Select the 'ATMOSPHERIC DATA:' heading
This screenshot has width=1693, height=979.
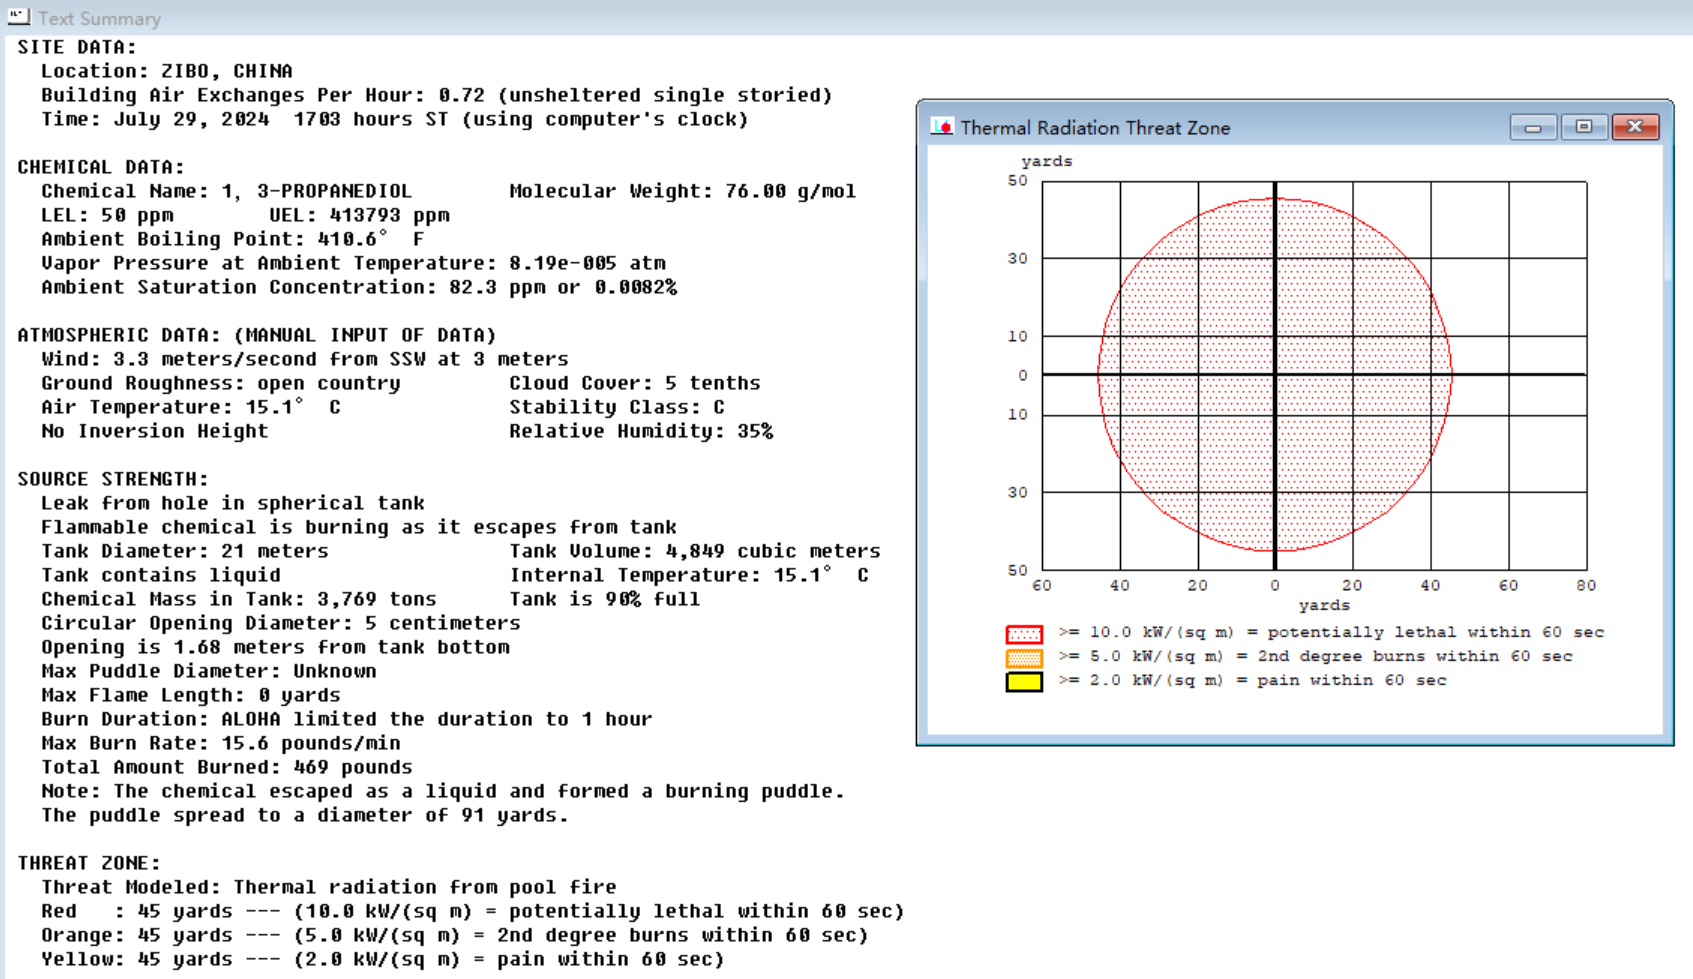click(257, 335)
